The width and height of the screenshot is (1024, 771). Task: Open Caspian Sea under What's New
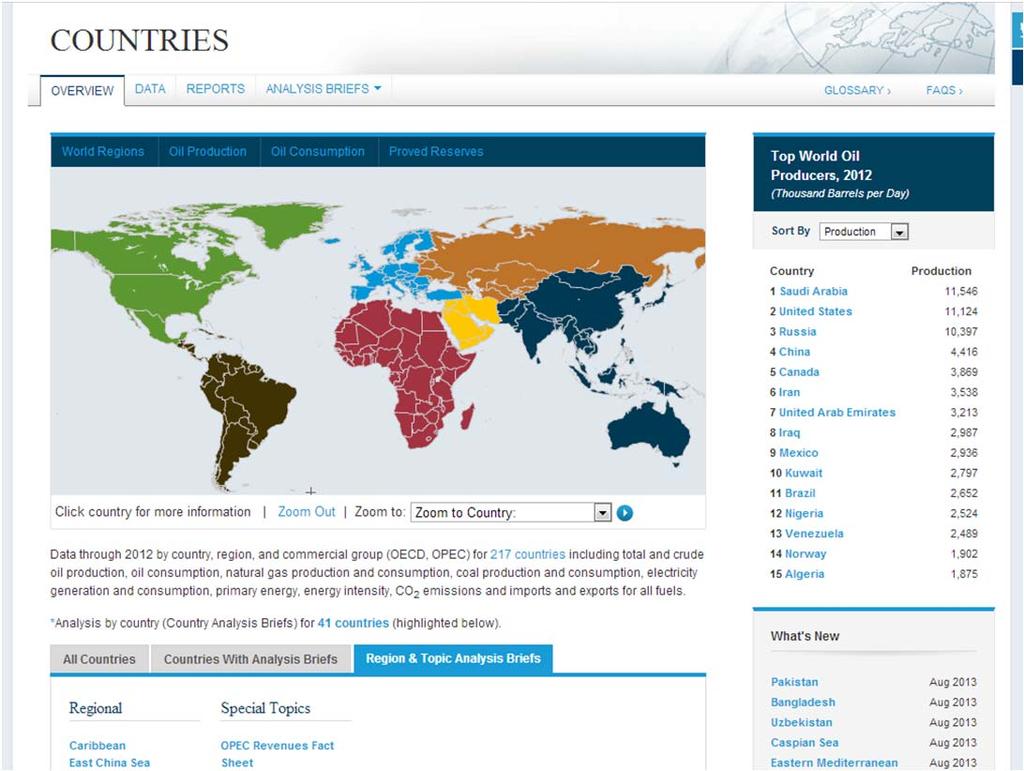coord(804,743)
